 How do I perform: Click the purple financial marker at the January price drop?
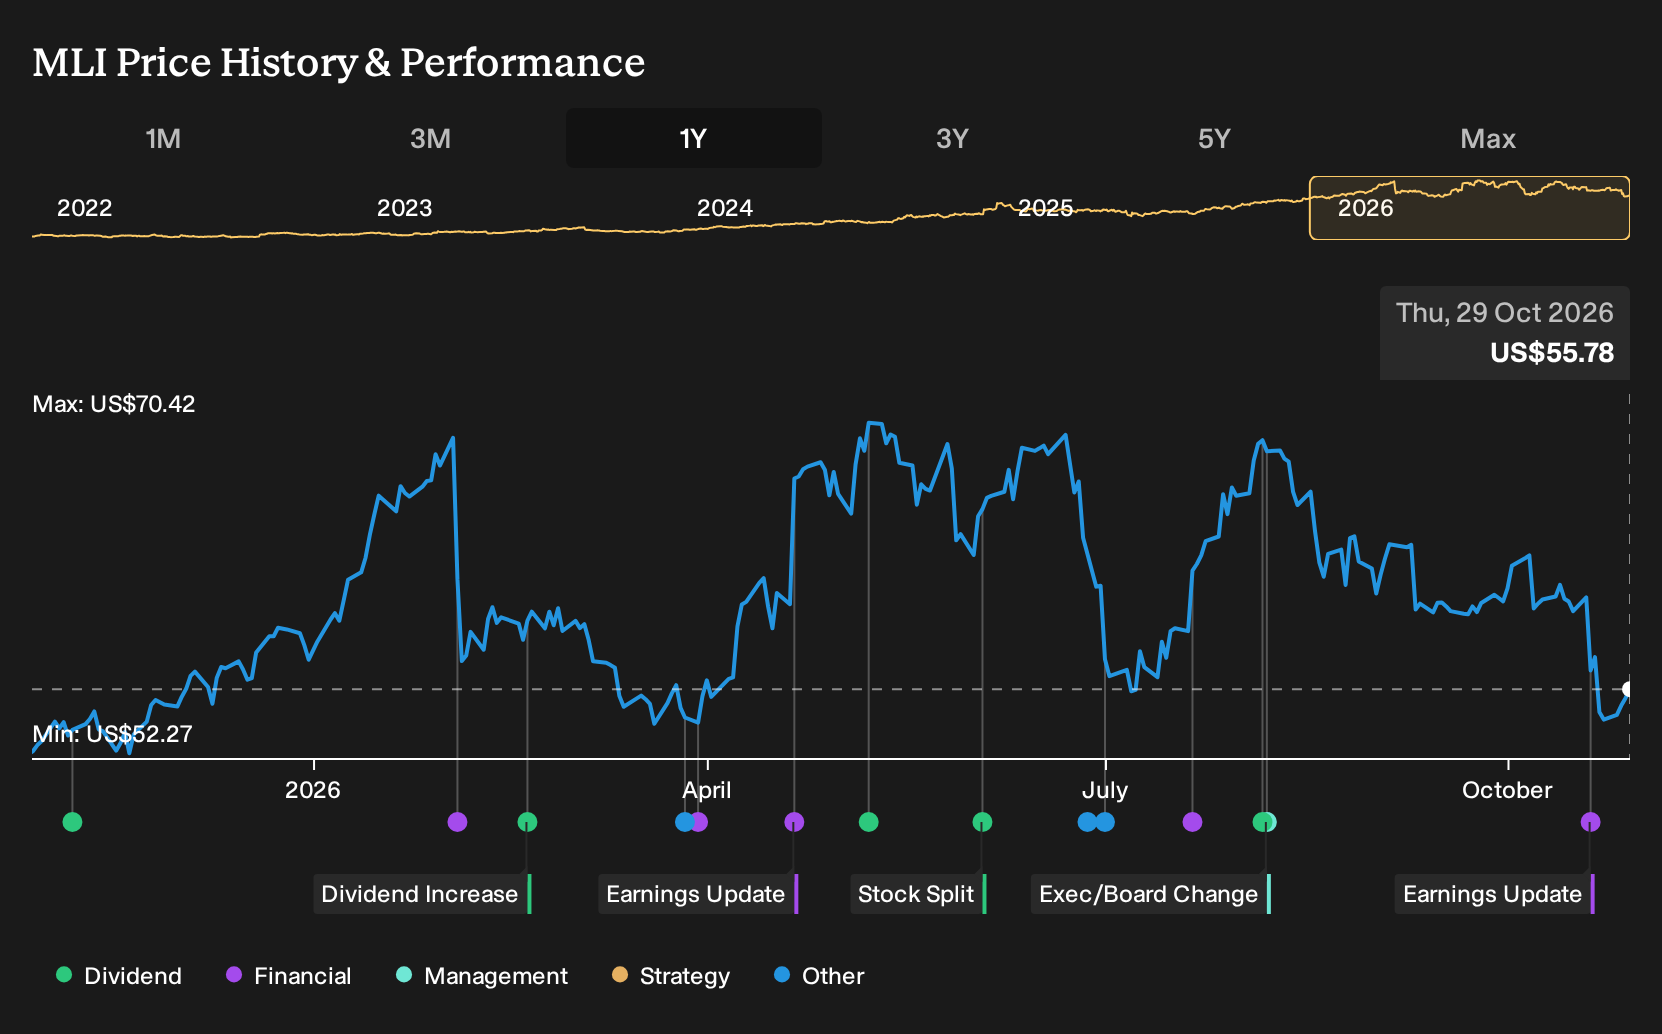pyautogui.click(x=457, y=822)
